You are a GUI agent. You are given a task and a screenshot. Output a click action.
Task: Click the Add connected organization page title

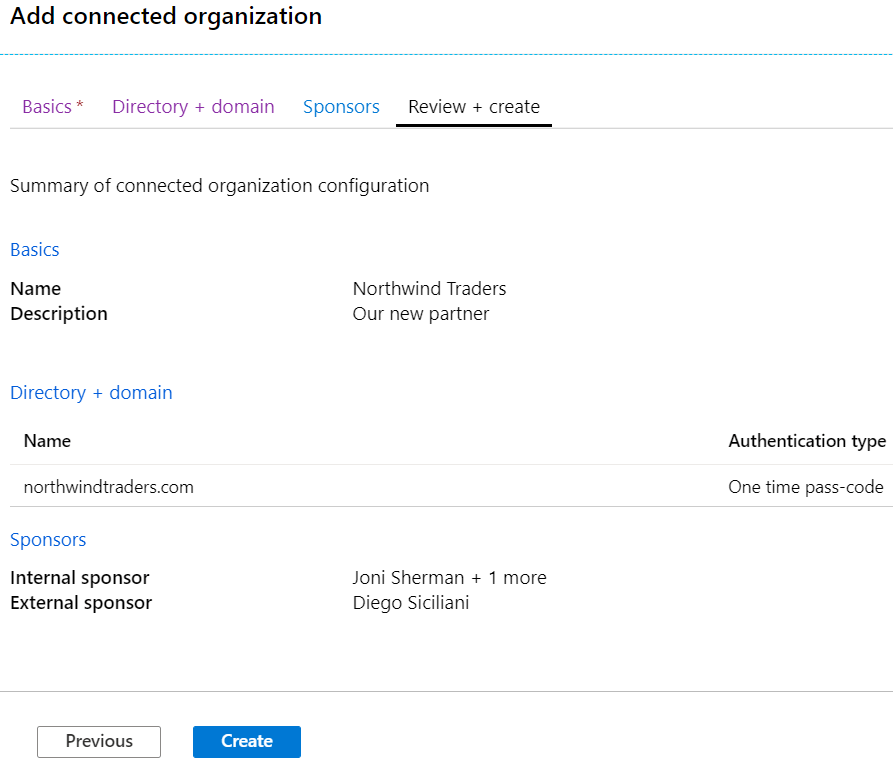[x=166, y=17]
